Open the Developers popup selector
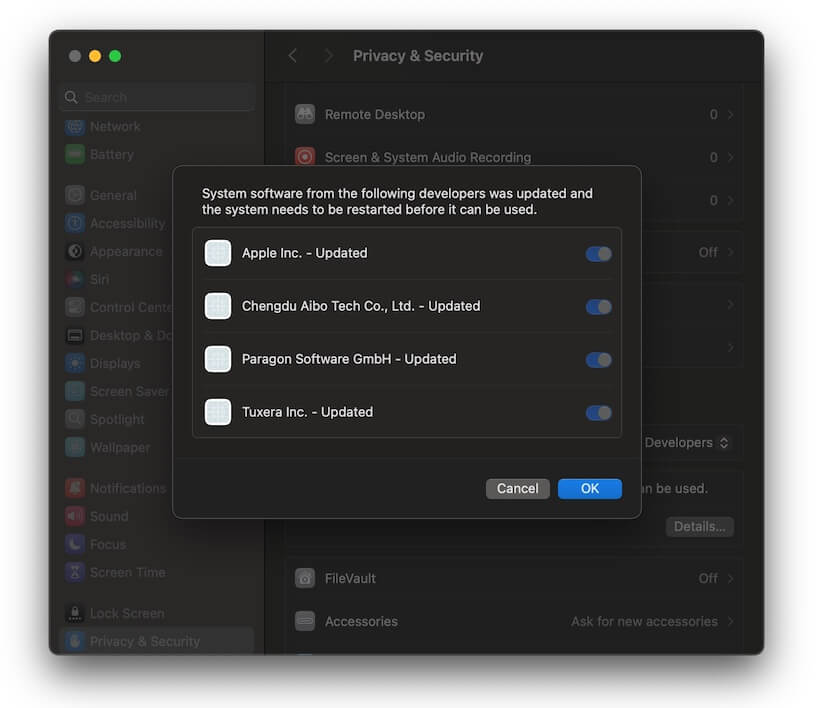 click(686, 442)
